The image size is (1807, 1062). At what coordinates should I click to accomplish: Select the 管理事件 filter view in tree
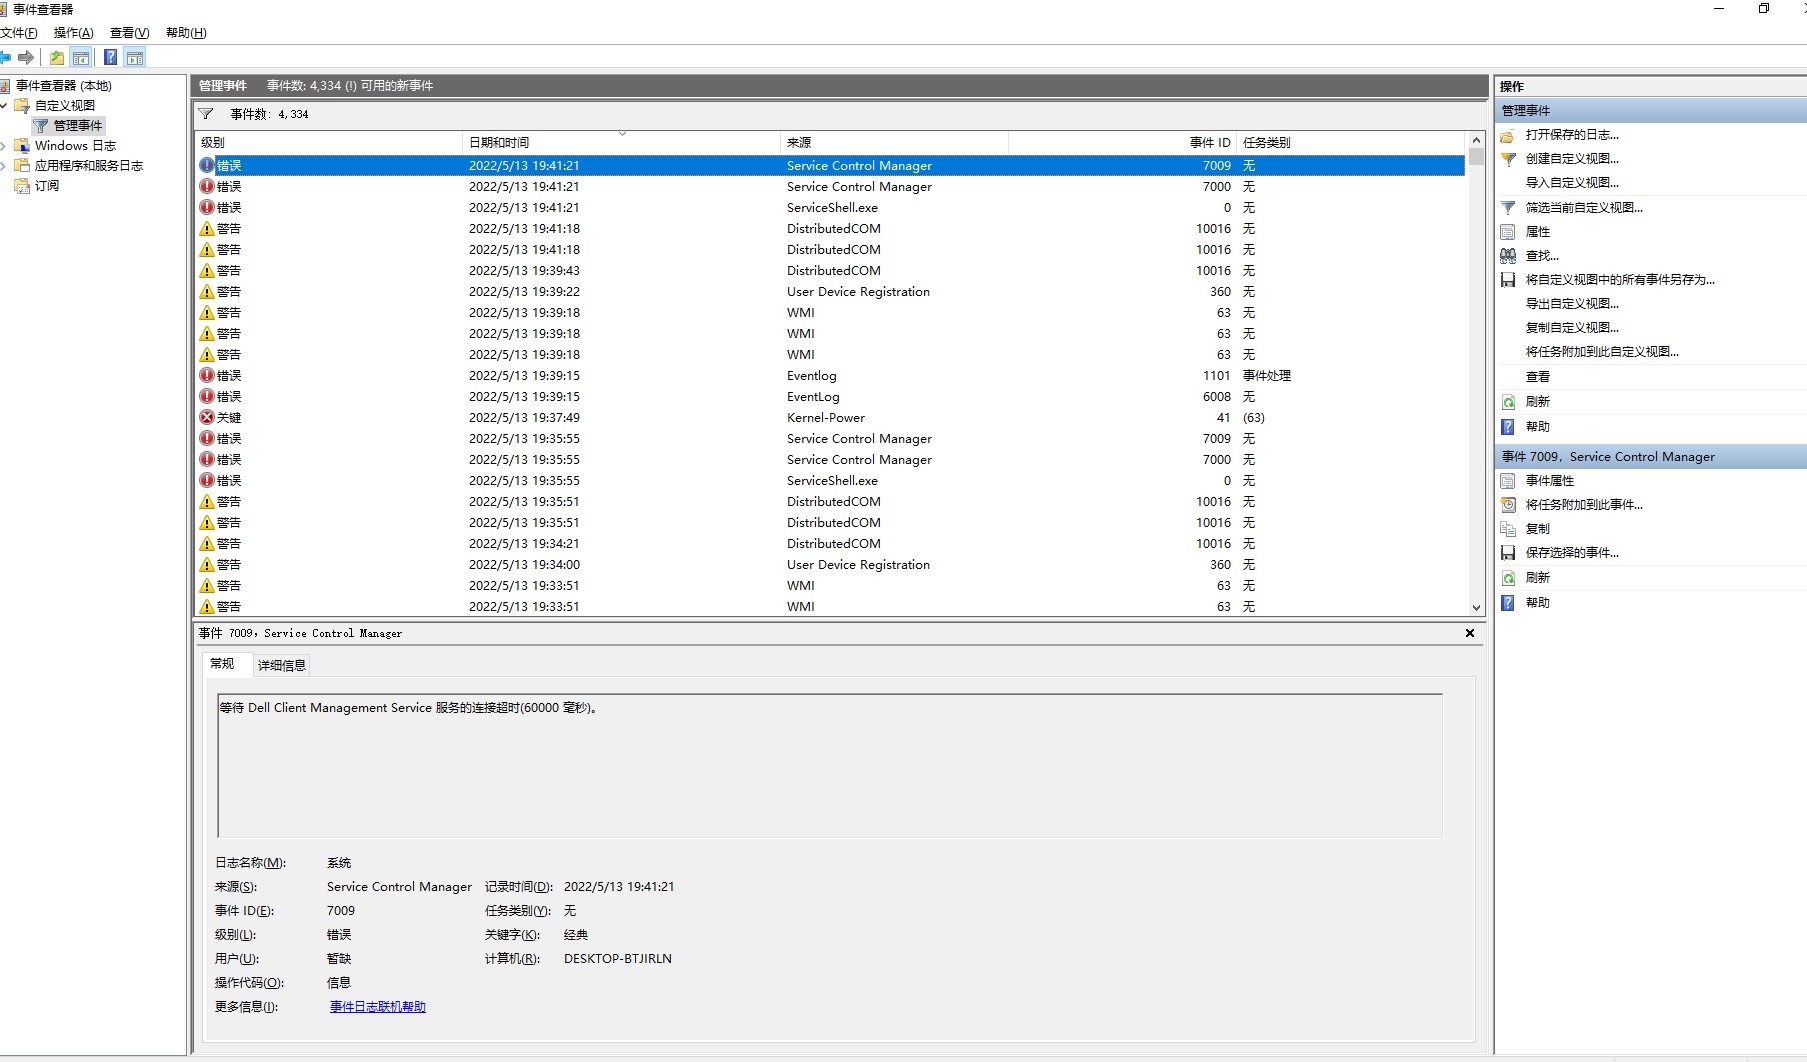coord(68,126)
